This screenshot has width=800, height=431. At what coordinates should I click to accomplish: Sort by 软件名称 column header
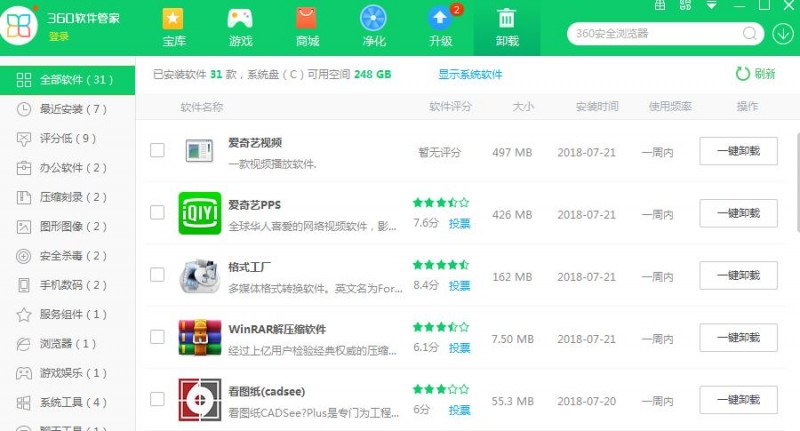pos(202,107)
